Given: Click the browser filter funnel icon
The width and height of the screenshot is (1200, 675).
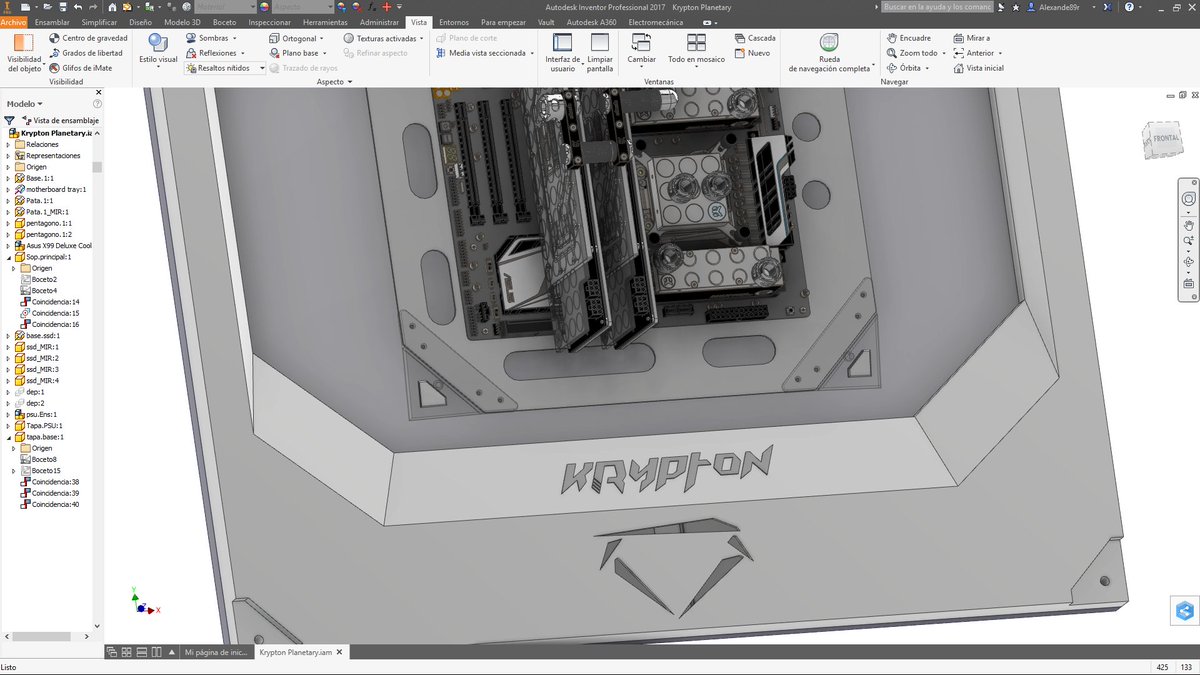Looking at the screenshot, I should (9, 120).
